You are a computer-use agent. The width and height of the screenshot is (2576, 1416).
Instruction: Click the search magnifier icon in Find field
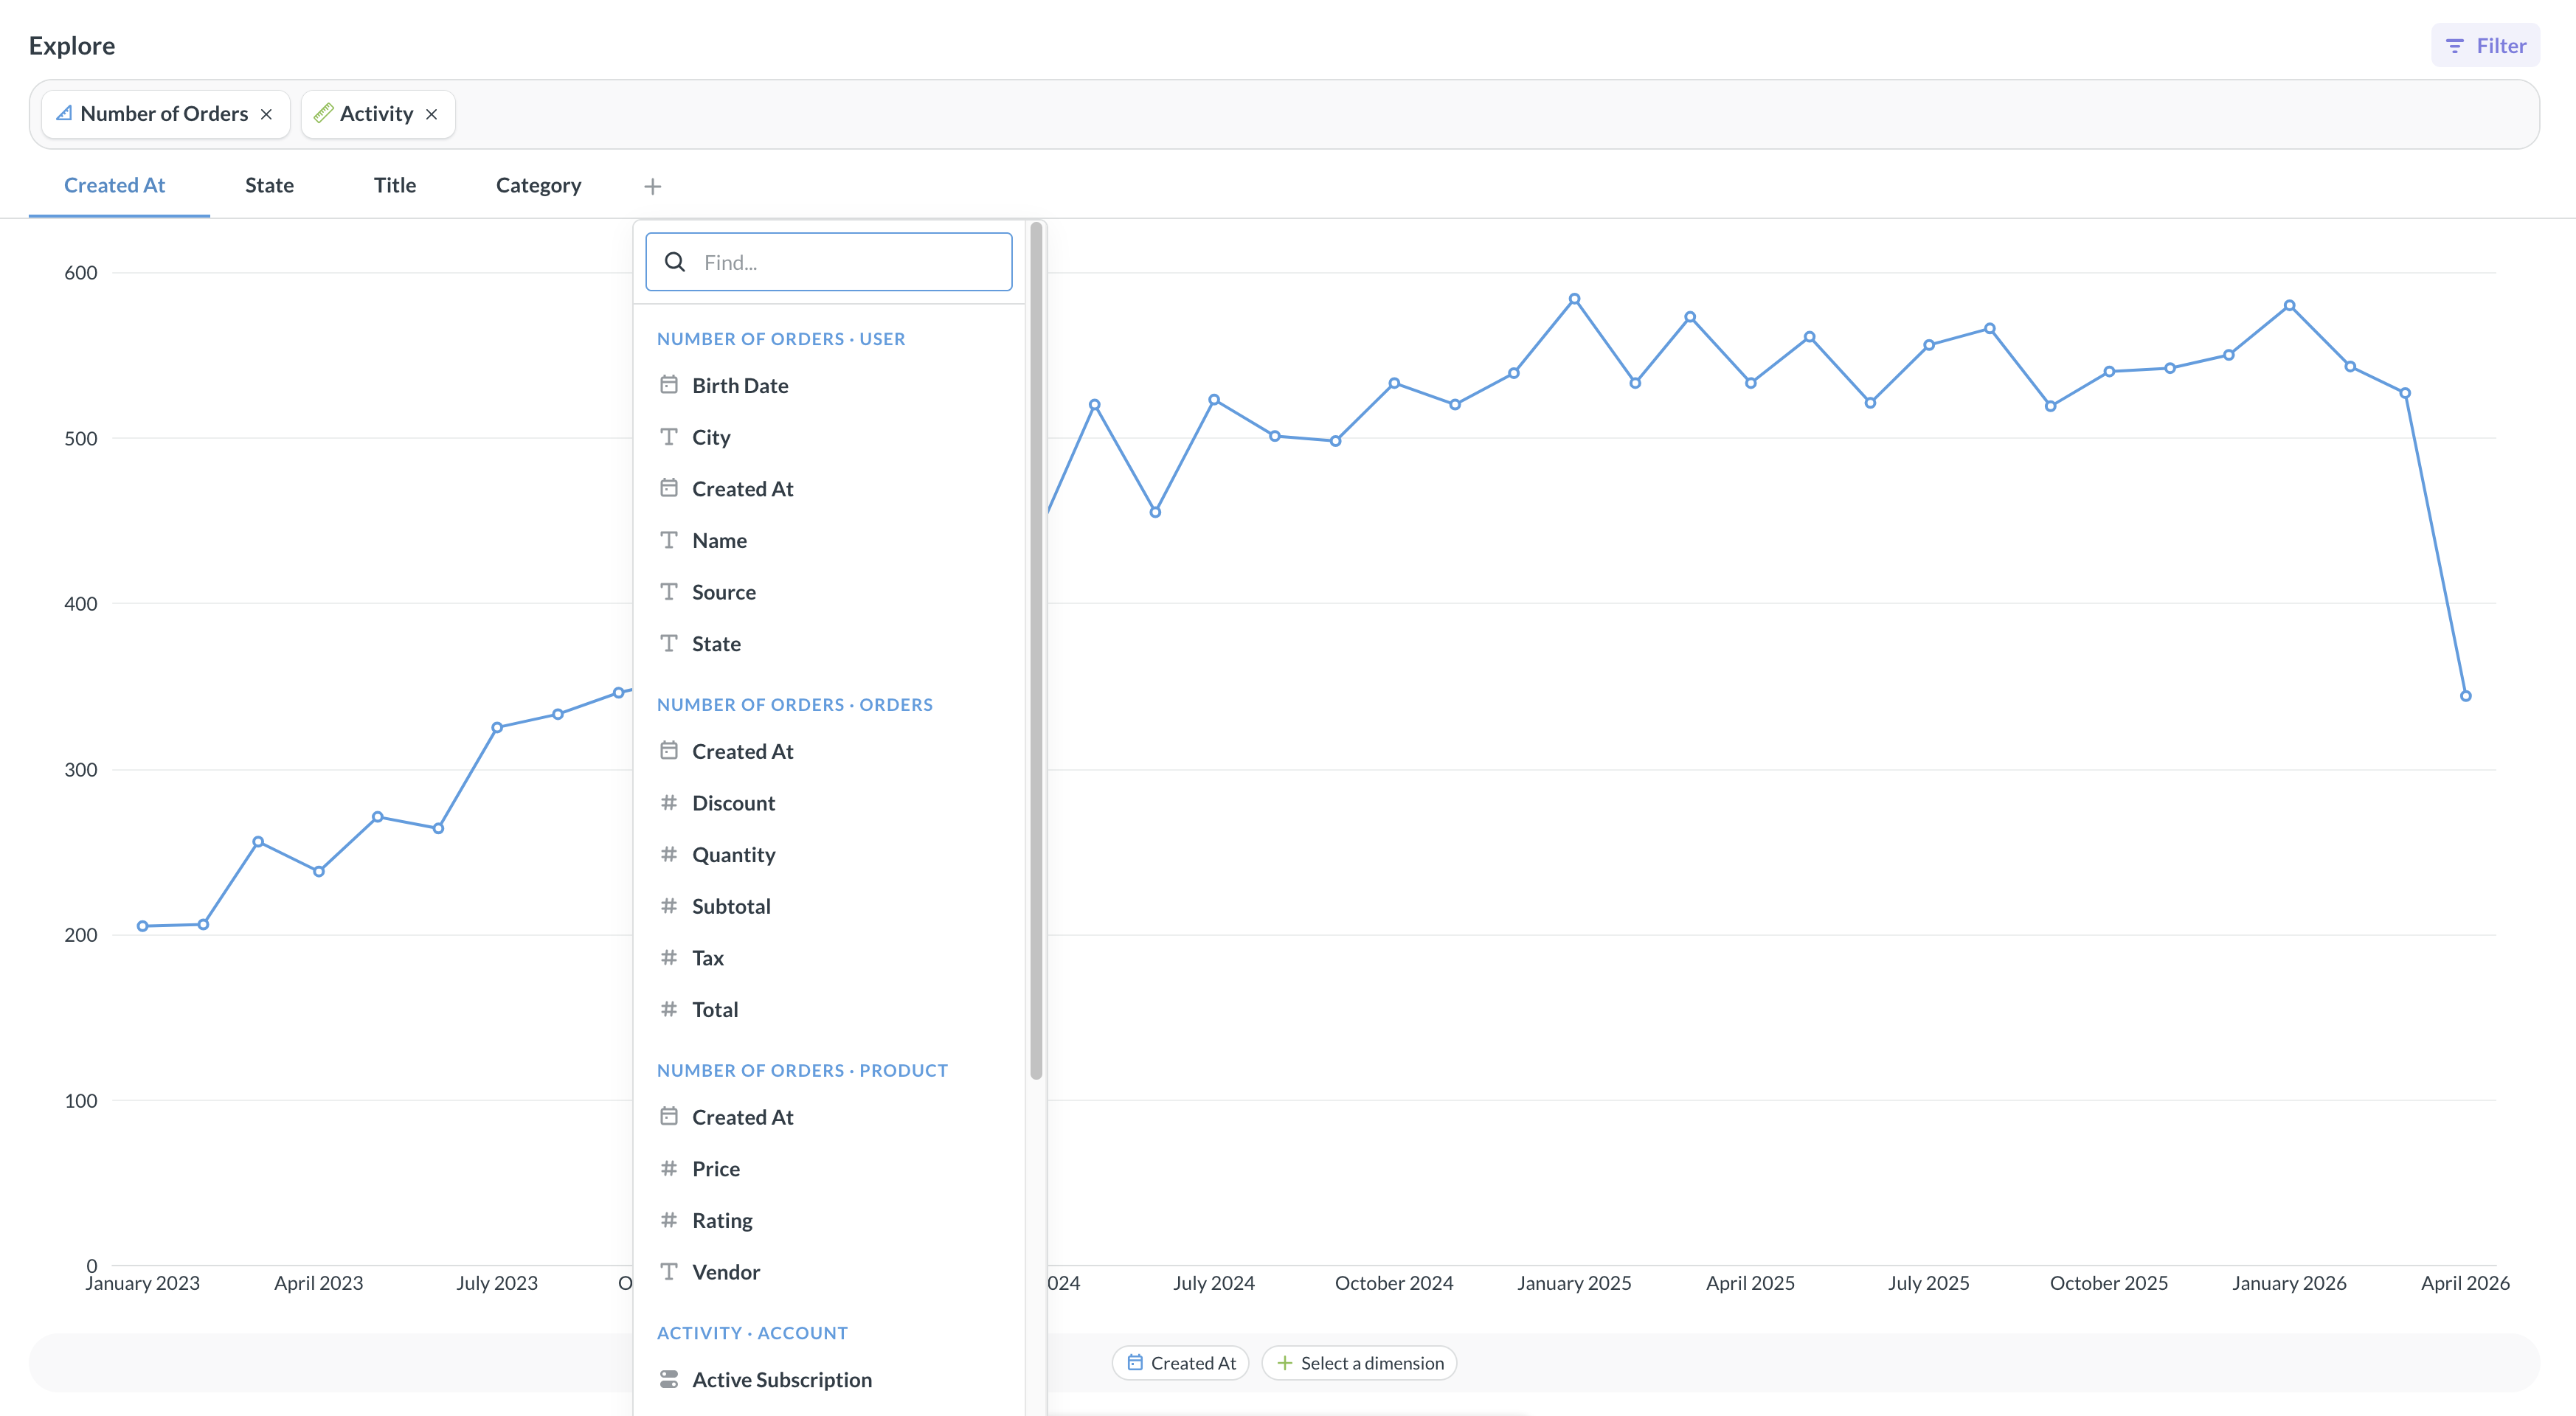pos(675,262)
